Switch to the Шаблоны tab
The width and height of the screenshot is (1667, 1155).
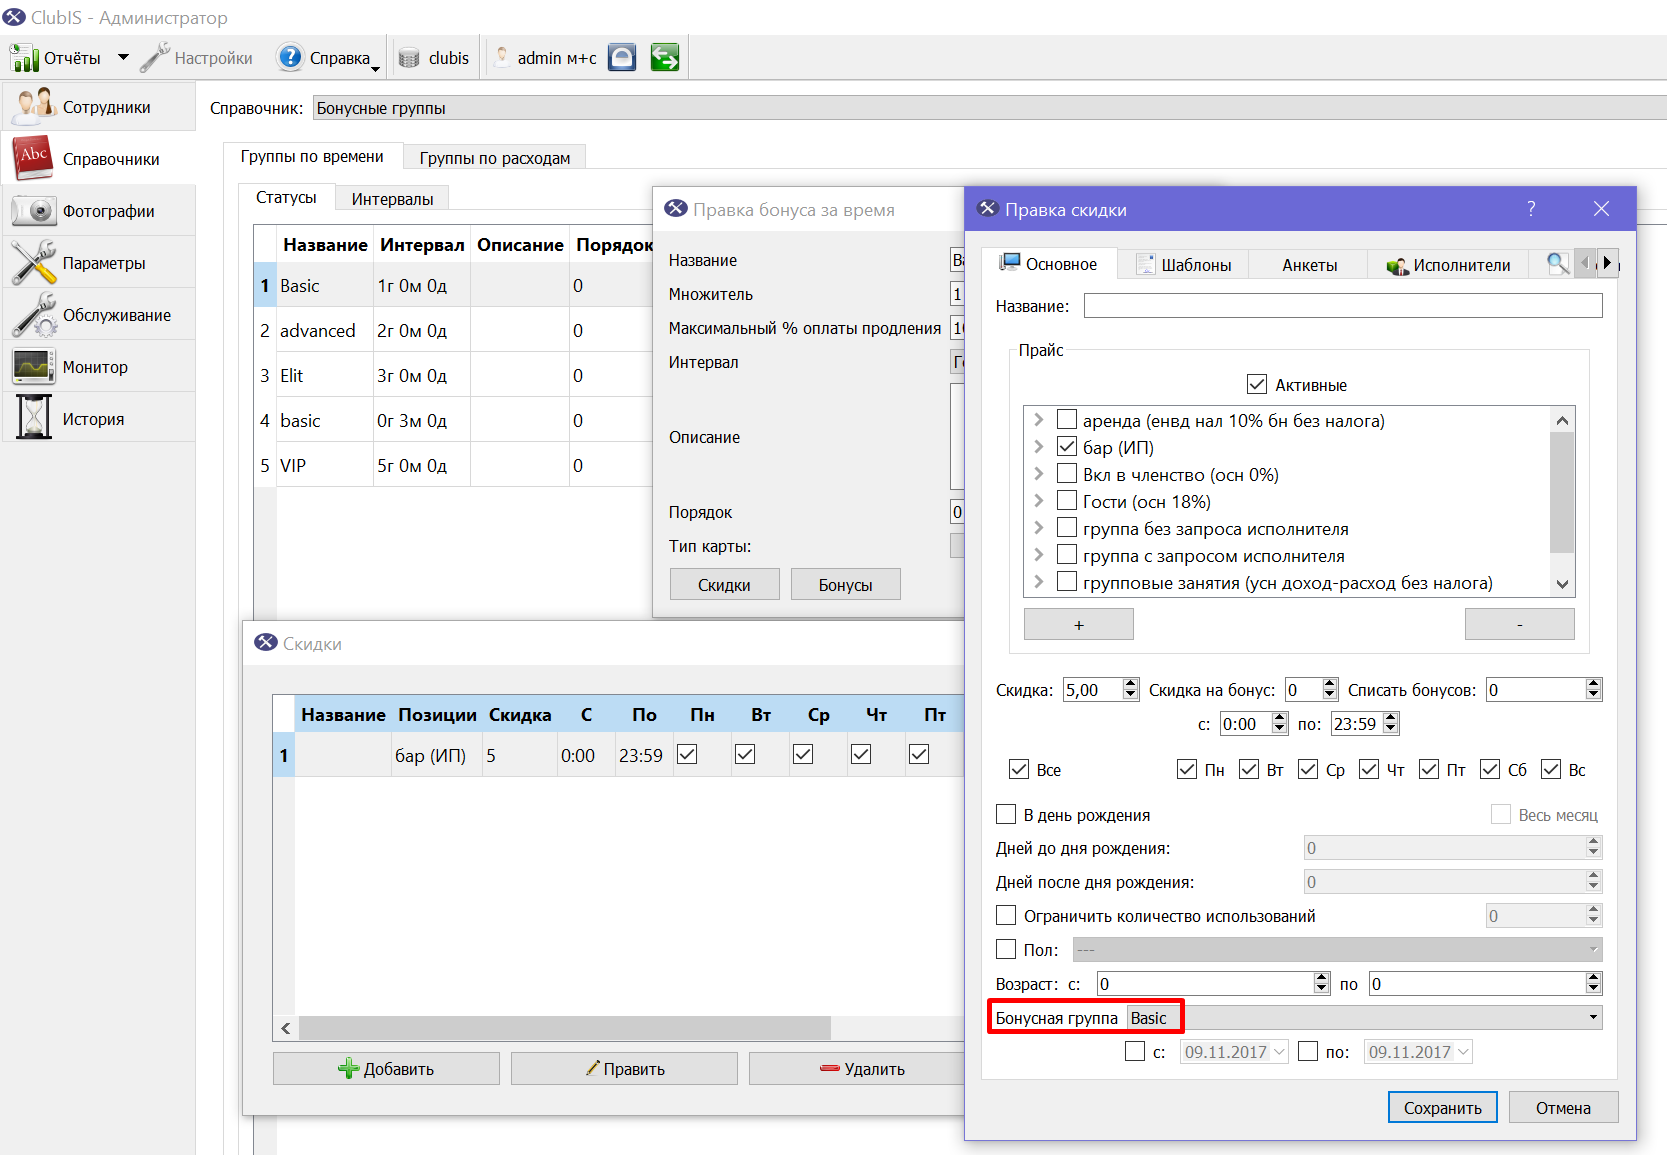pyautogui.click(x=1184, y=265)
